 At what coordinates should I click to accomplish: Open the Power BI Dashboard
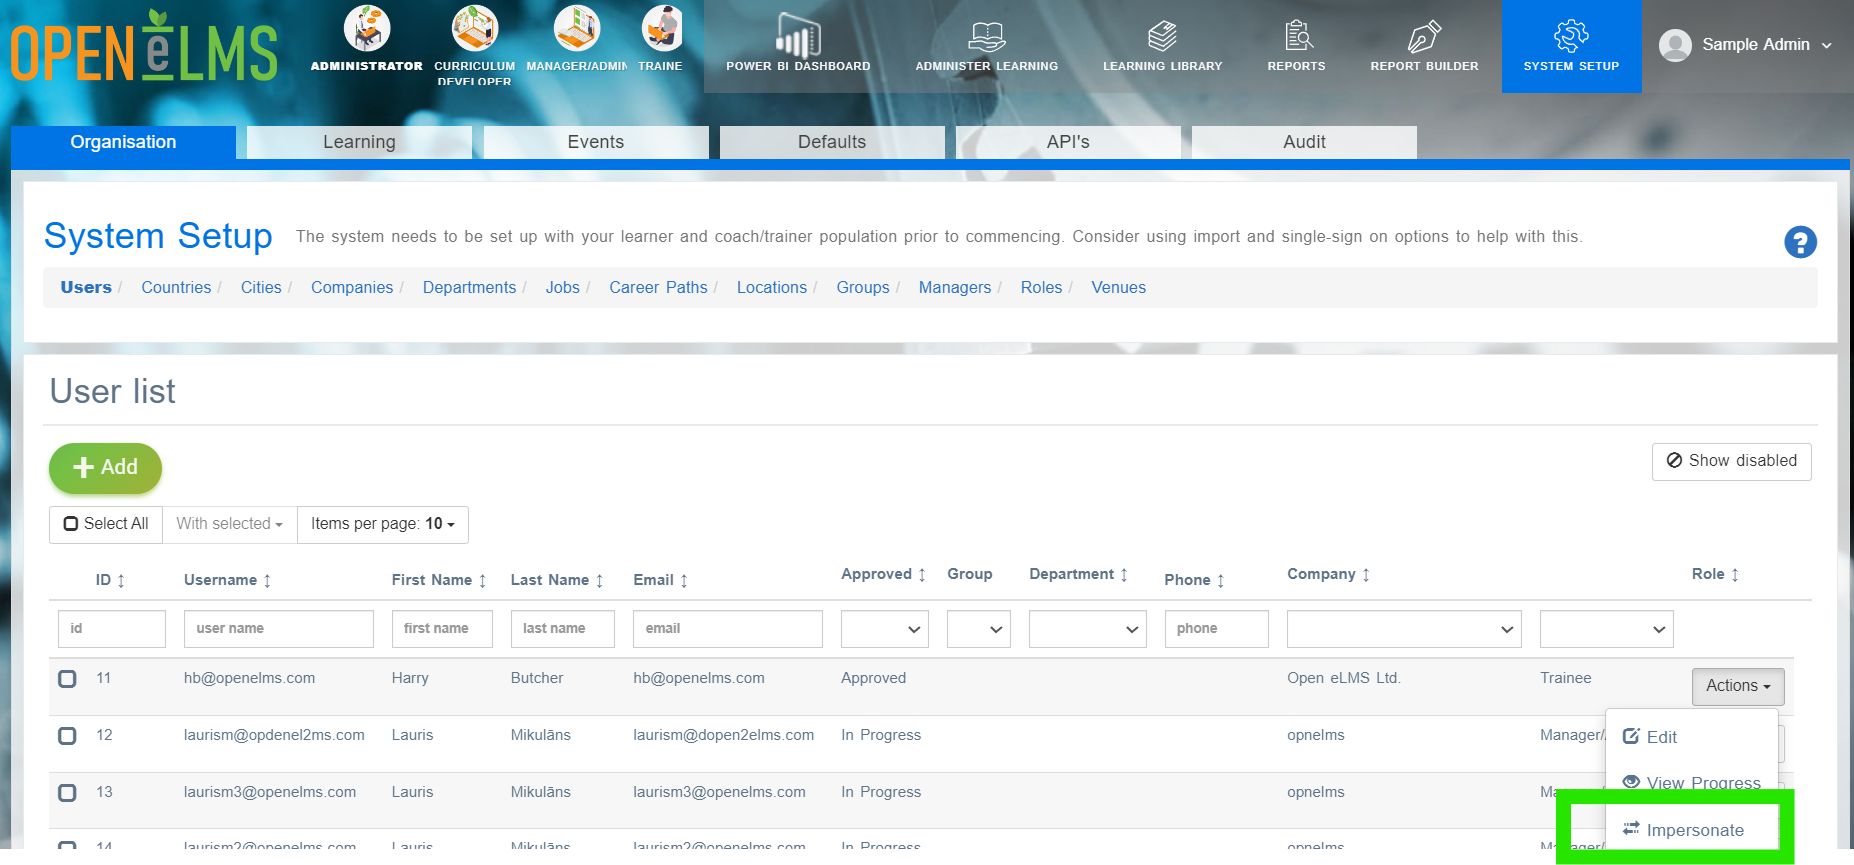[798, 46]
